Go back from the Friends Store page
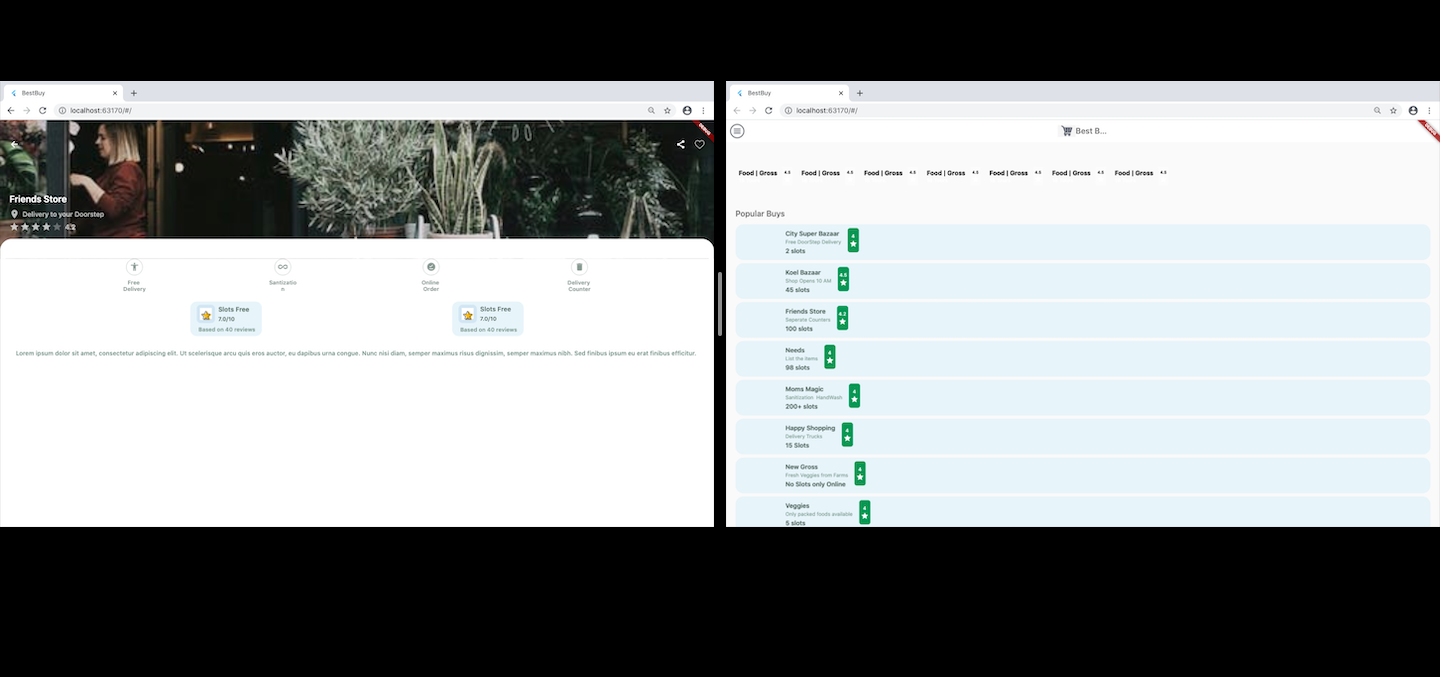 tap(14, 144)
